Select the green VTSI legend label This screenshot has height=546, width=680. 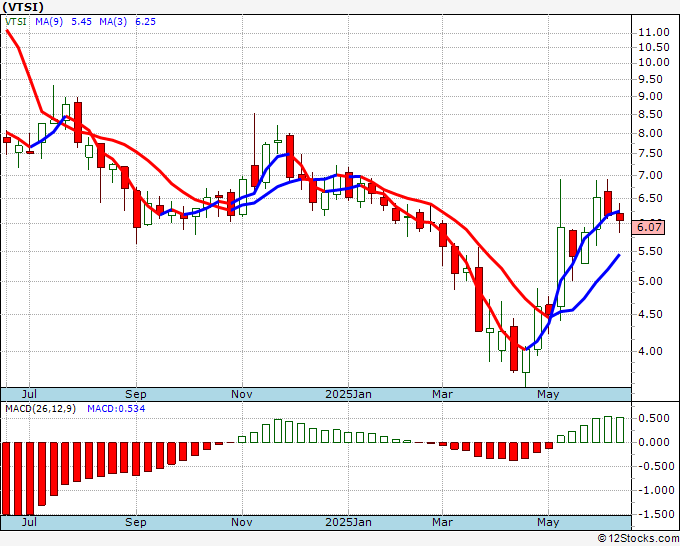16,22
